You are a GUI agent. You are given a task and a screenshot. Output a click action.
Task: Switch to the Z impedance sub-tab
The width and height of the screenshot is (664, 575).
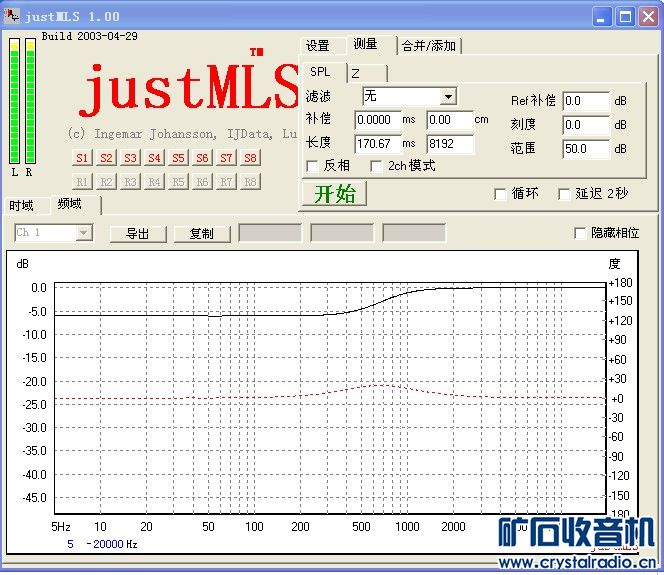point(367,73)
